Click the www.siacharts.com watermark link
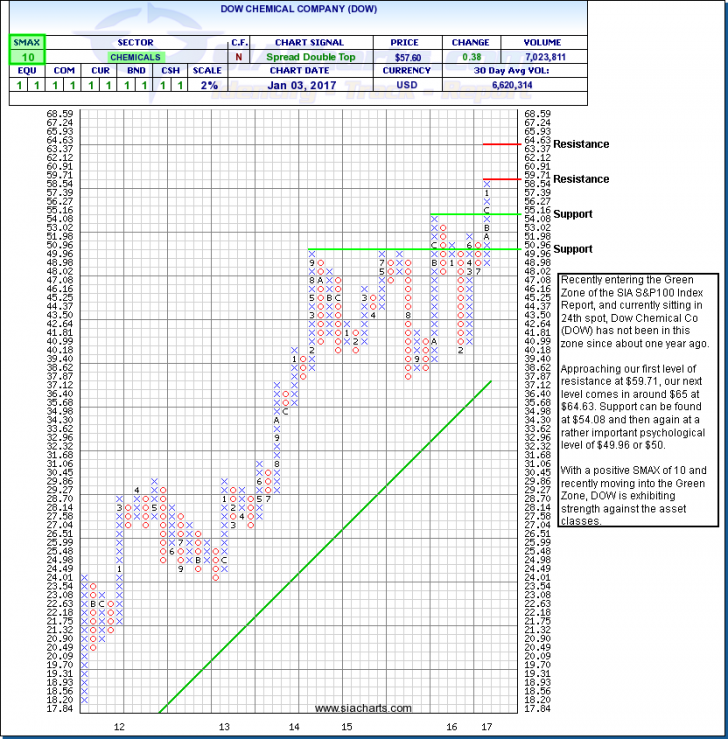The width and height of the screenshot is (728, 739). [363, 708]
